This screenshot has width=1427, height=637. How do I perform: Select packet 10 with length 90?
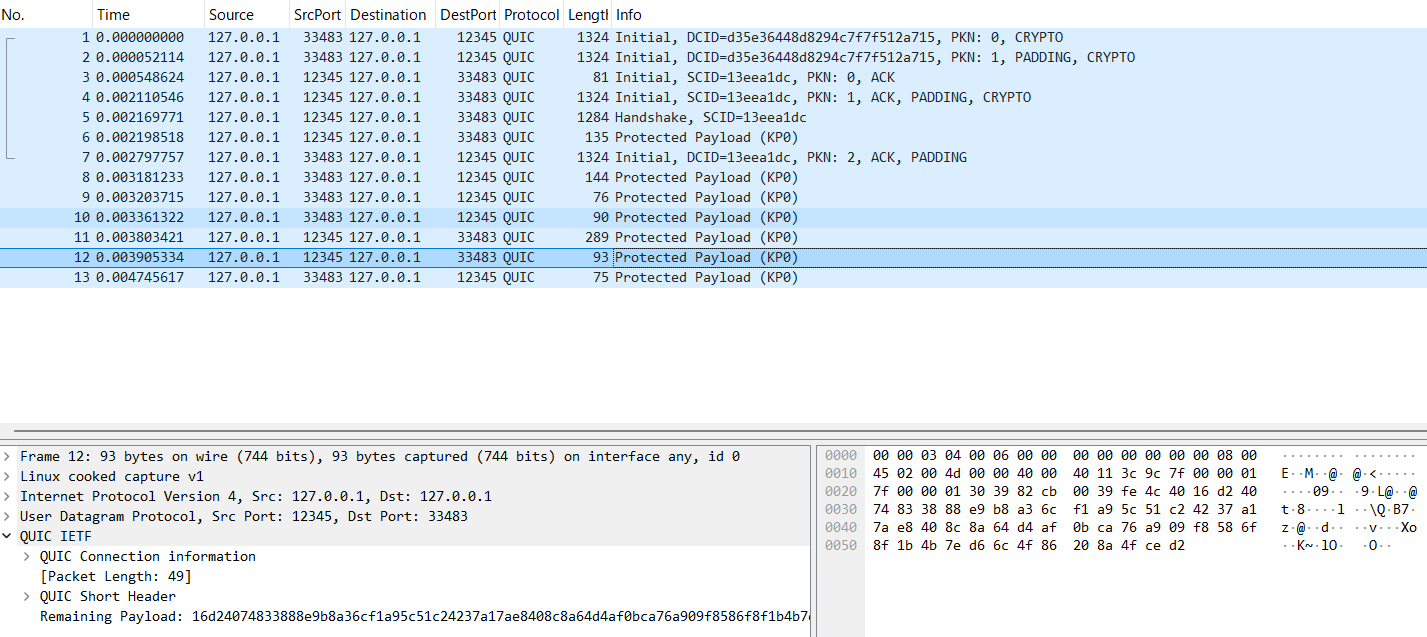click(713, 217)
